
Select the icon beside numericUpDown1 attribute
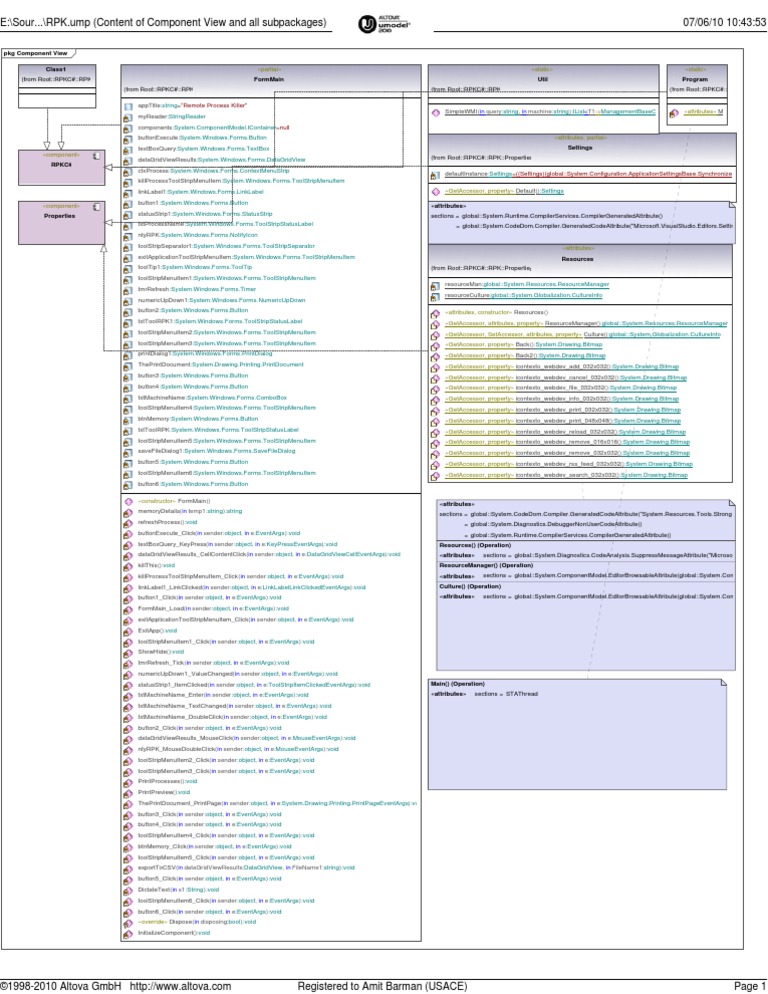pos(128,300)
